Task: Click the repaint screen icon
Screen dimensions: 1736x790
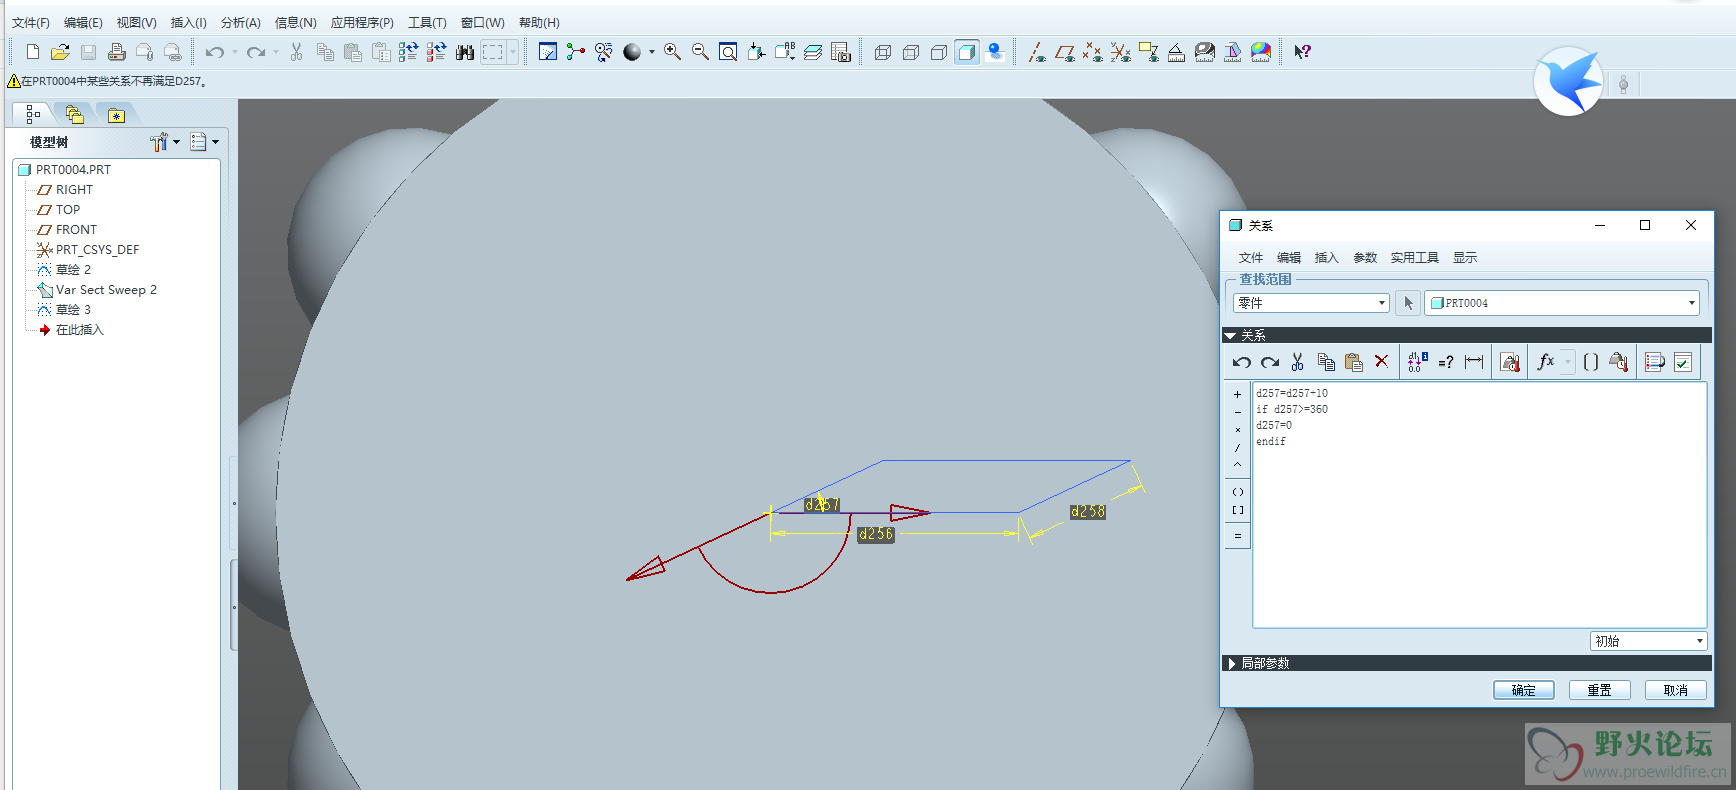Action: pos(548,52)
